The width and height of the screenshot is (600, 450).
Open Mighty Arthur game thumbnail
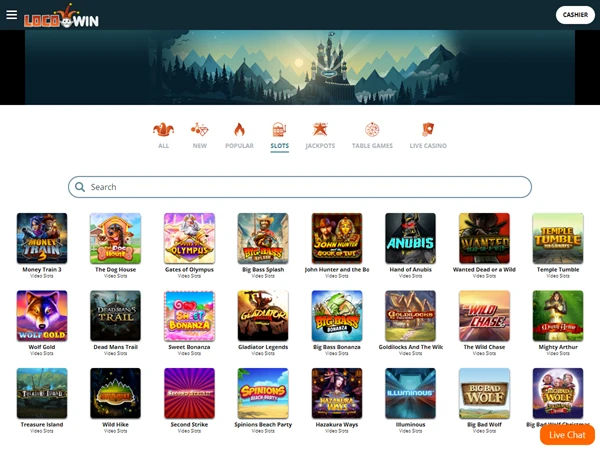coord(558,316)
